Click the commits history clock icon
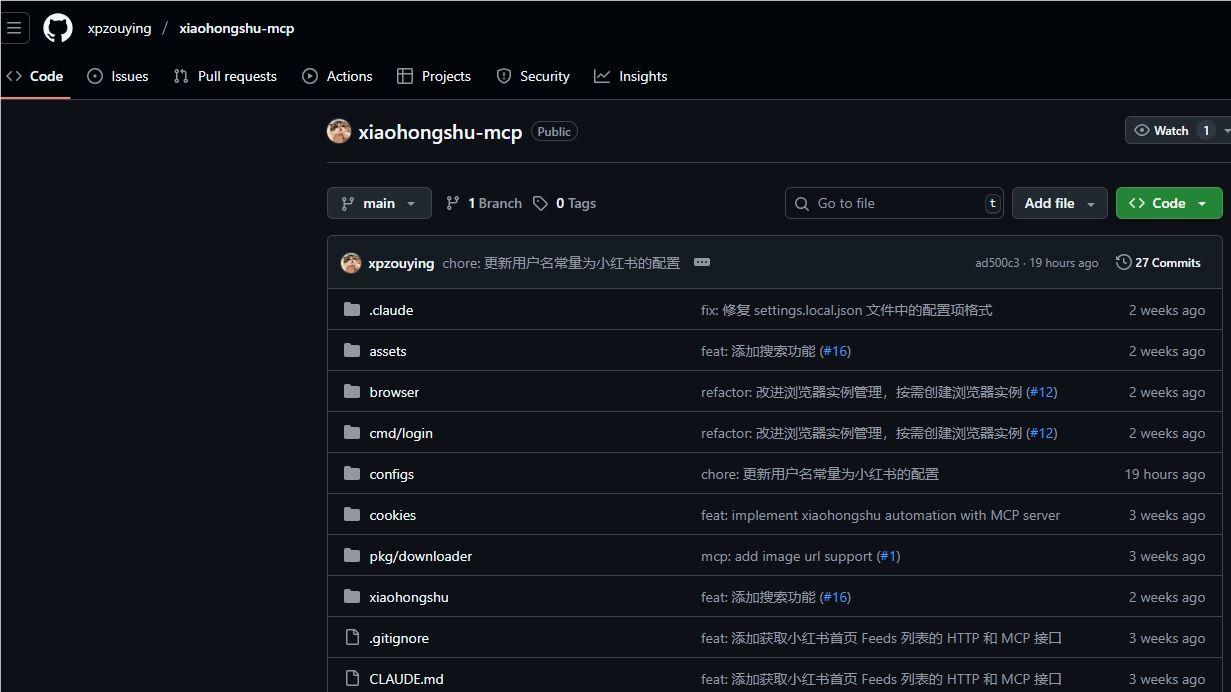Screen dimensions: 1231x692 pos(1122,263)
